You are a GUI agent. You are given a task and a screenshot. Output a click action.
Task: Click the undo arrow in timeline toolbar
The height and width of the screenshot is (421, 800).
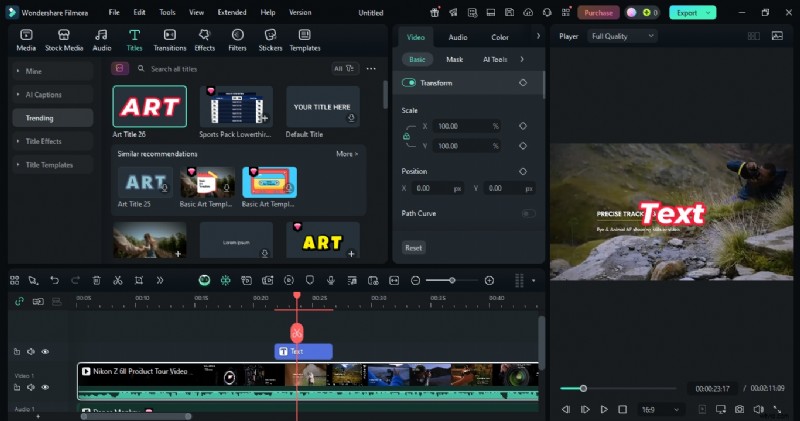[54, 280]
